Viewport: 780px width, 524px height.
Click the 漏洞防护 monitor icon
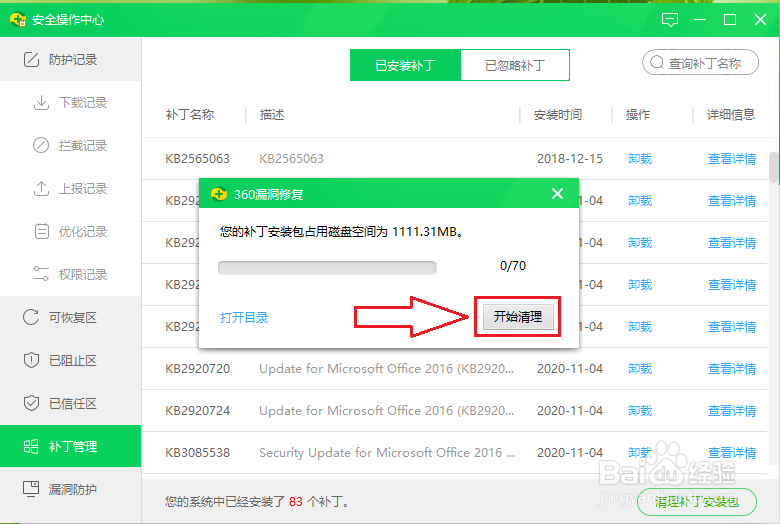coord(31,489)
